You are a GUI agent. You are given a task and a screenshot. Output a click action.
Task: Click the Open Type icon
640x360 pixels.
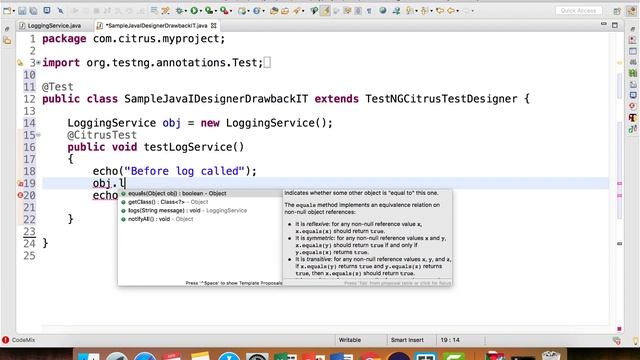pyautogui.click(x=274, y=11)
